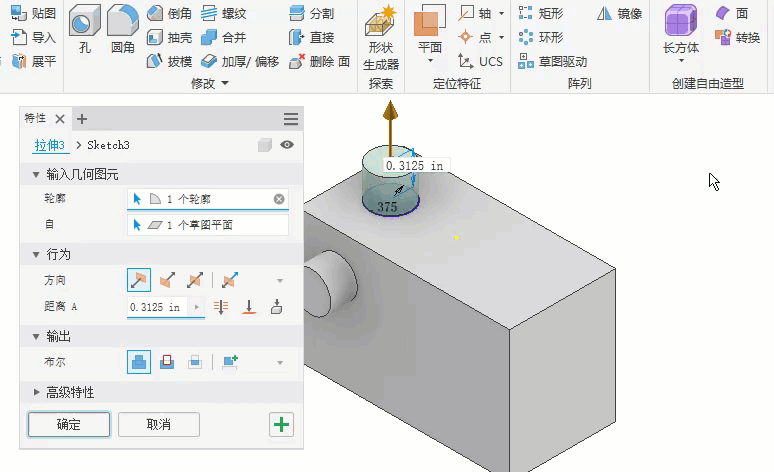
Task: Choose the 矩形 rectangular pattern tool
Action: [541, 13]
